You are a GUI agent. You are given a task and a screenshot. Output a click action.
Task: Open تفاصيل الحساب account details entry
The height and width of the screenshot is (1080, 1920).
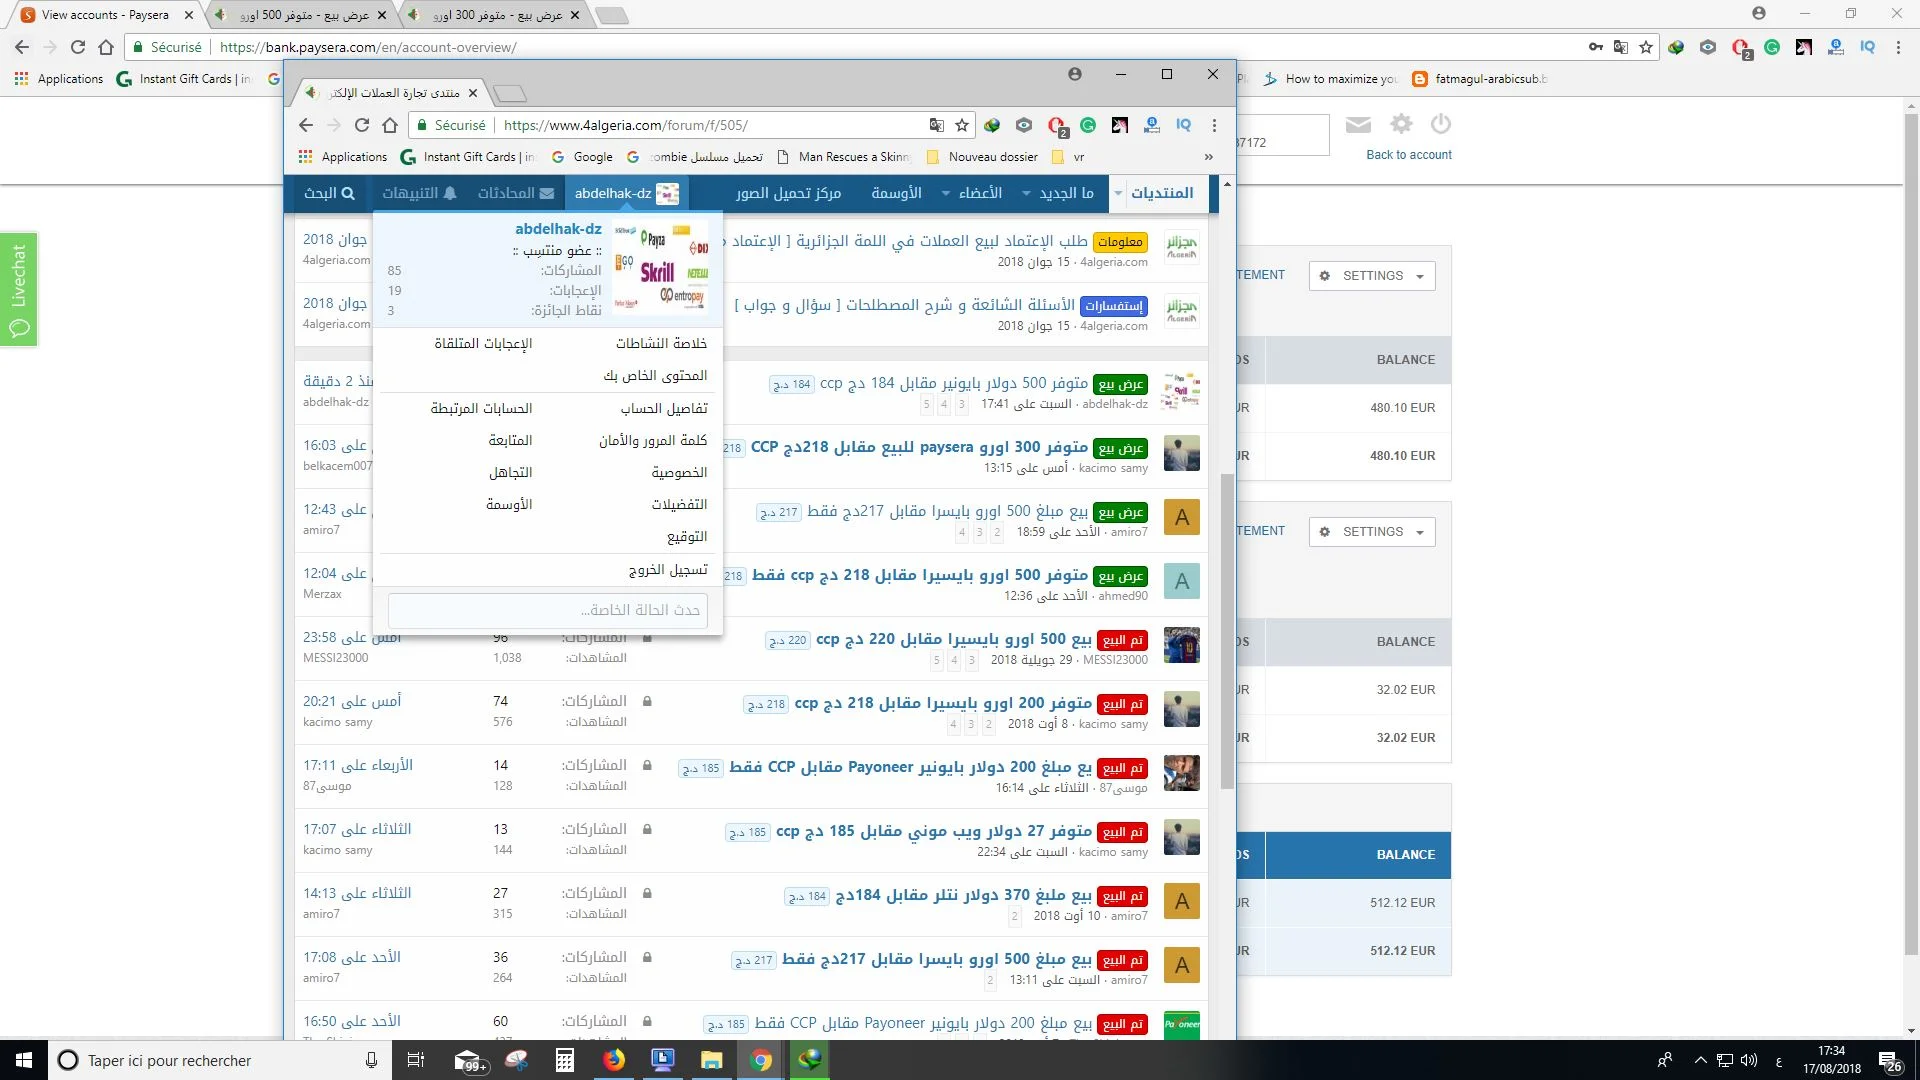pyautogui.click(x=663, y=408)
